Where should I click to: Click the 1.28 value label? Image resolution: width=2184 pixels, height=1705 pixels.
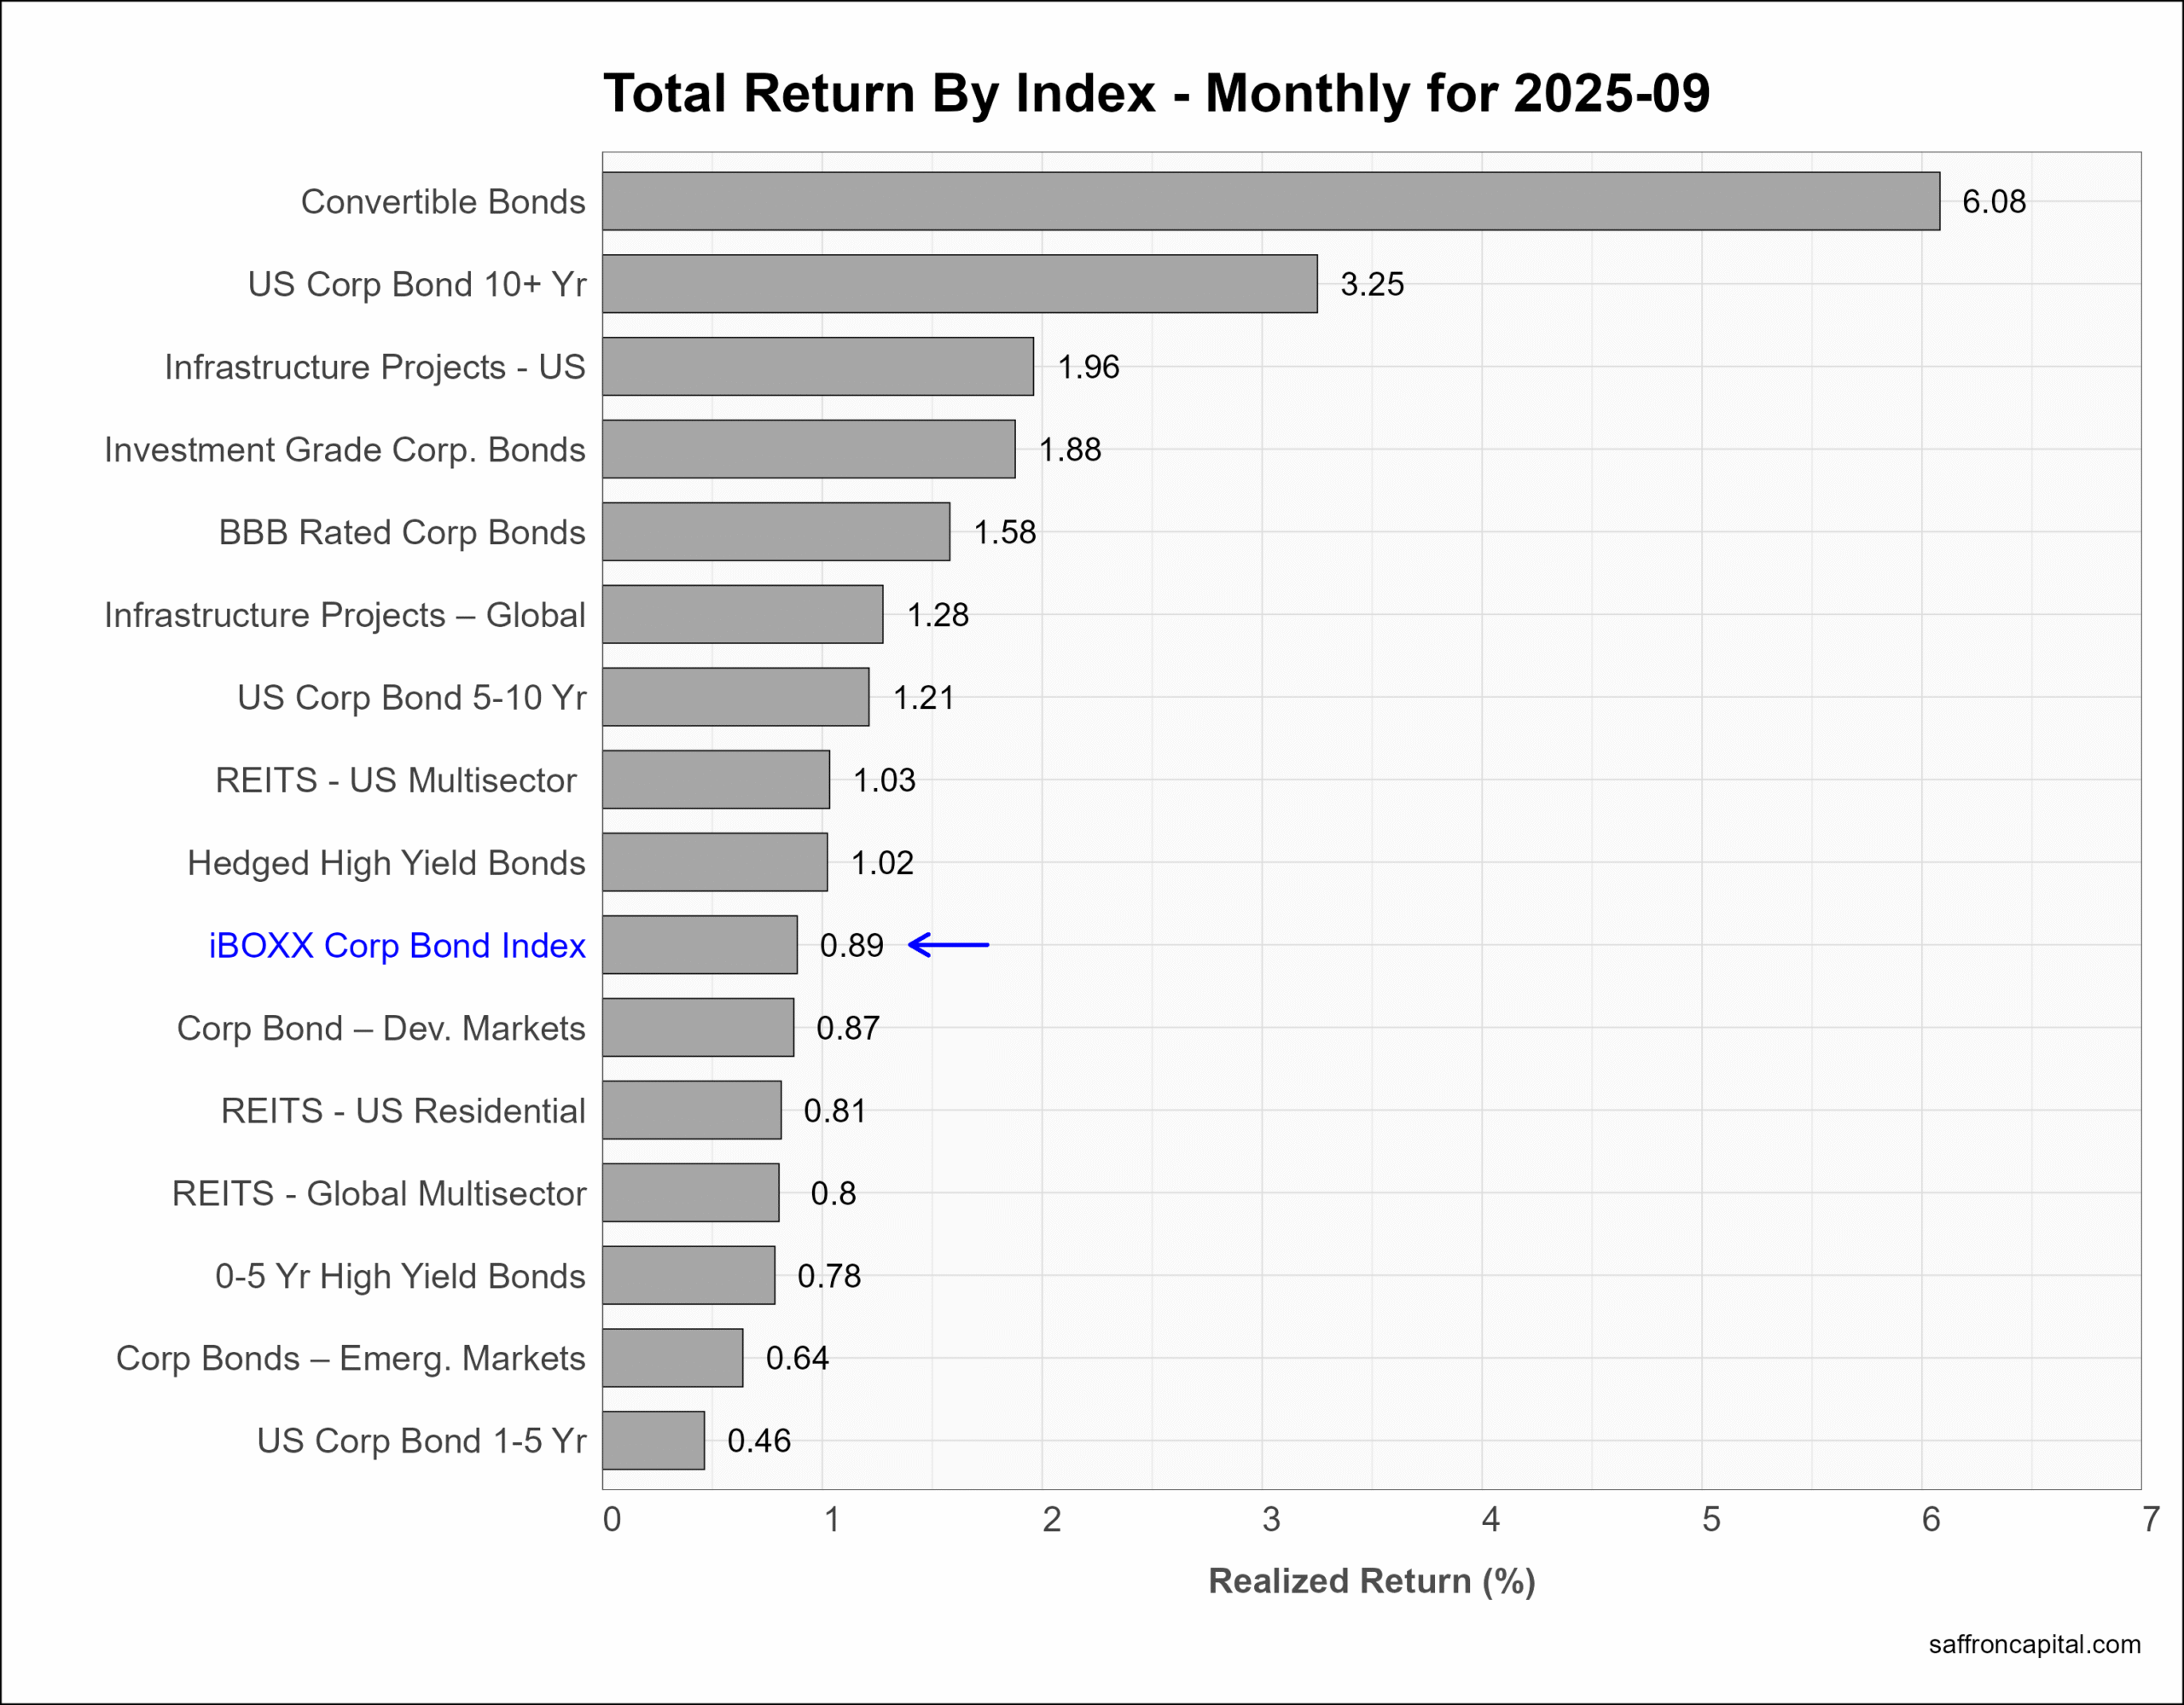pos(937,615)
